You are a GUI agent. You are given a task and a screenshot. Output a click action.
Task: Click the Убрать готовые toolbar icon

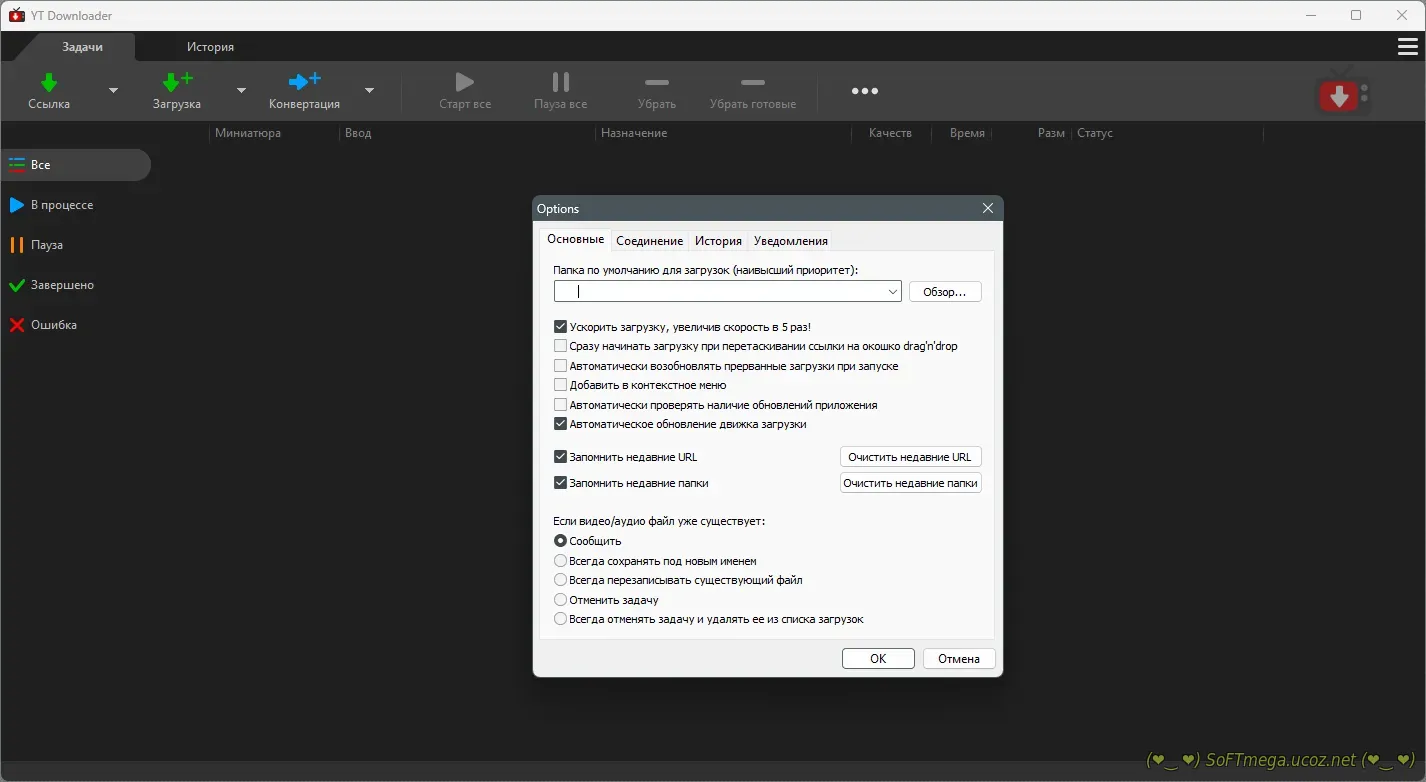click(x=752, y=83)
